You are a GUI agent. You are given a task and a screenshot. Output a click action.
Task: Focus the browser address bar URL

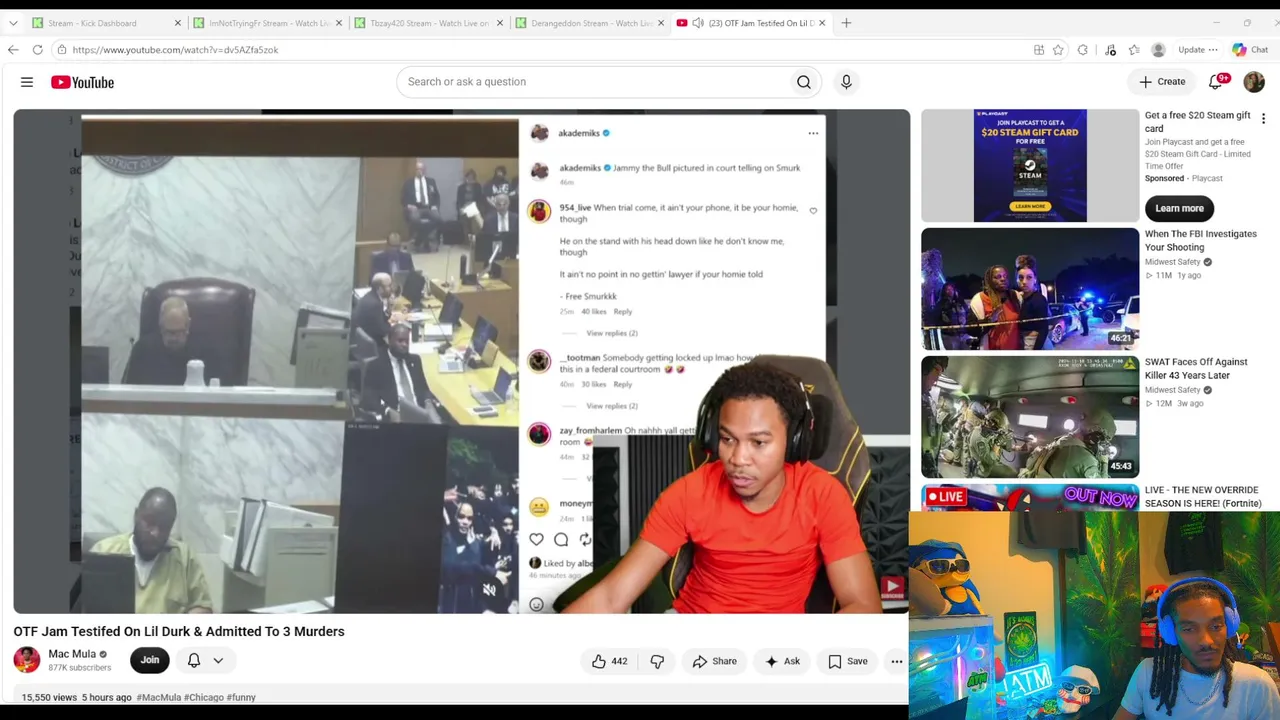coord(175,50)
